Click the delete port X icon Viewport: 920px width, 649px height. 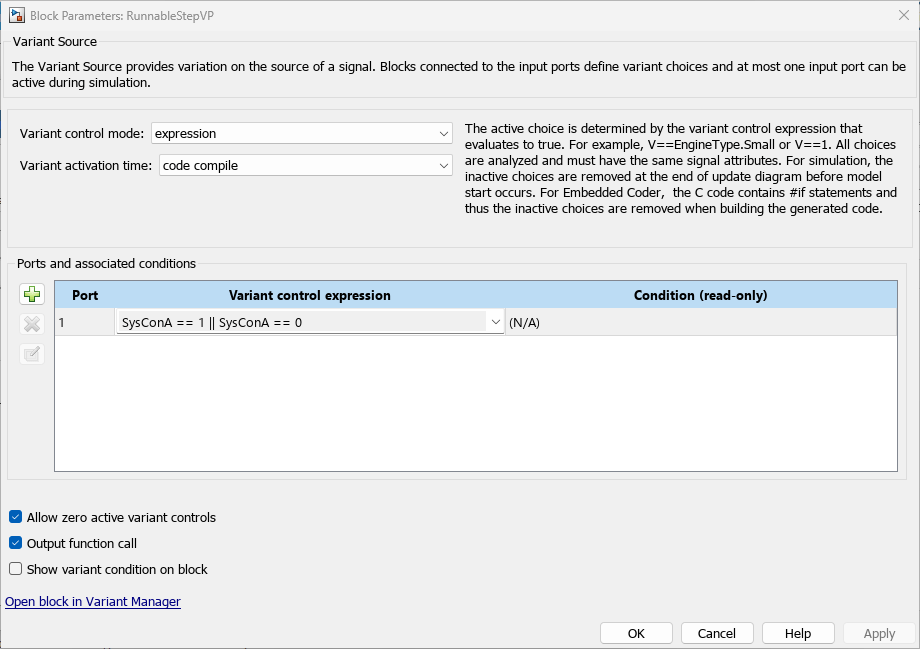[x=32, y=324]
